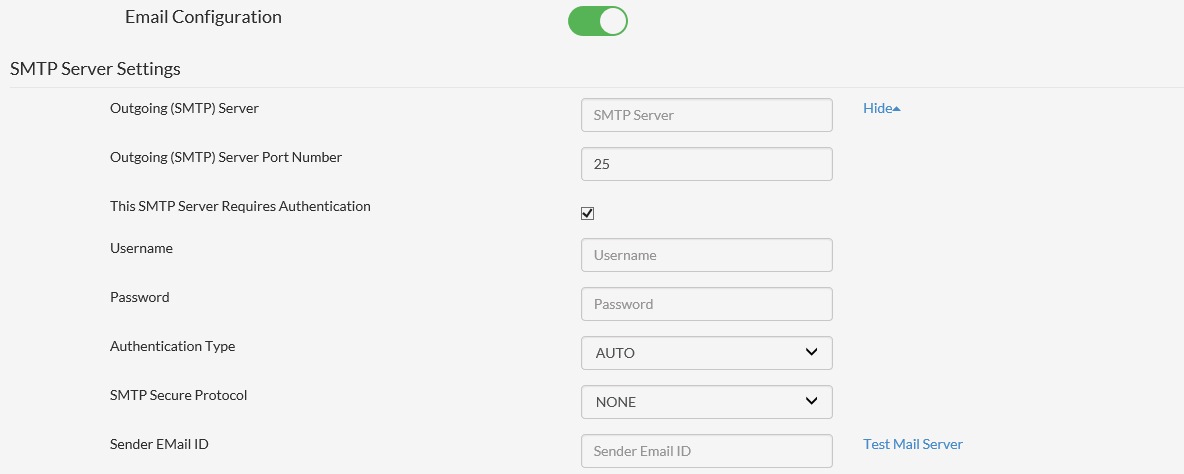This screenshot has width=1184, height=474.
Task: Click the SMTP Server Settings heading
Action: pyautogui.click(x=95, y=69)
